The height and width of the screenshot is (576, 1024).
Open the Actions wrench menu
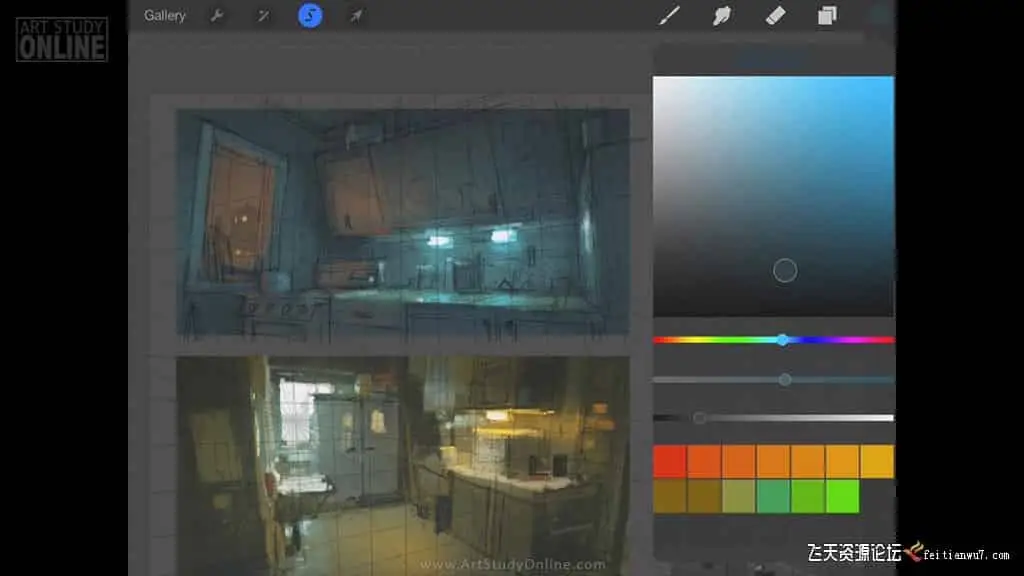pyautogui.click(x=217, y=16)
